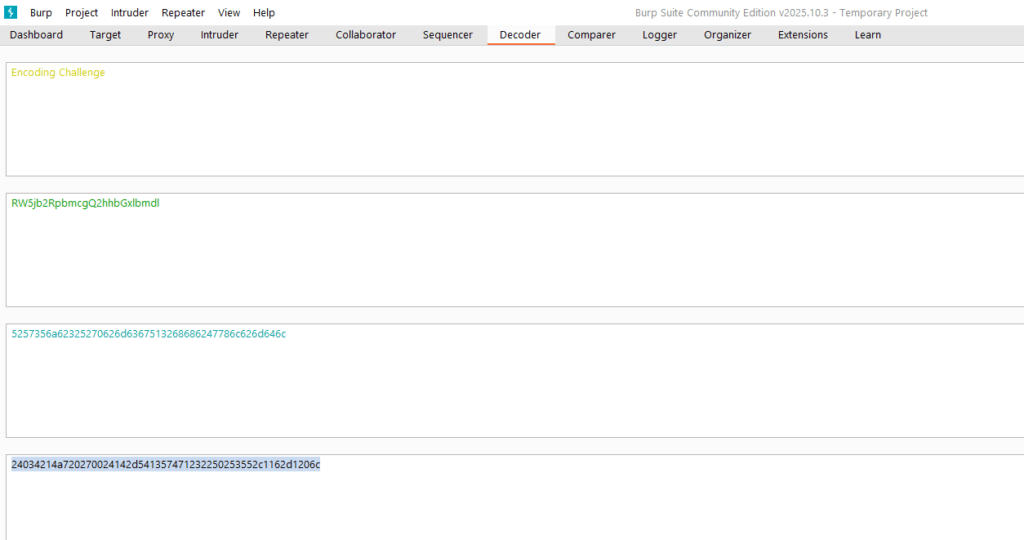The height and width of the screenshot is (540, 1024).
Task: Open the Burp menu
Action: (40, 12)
